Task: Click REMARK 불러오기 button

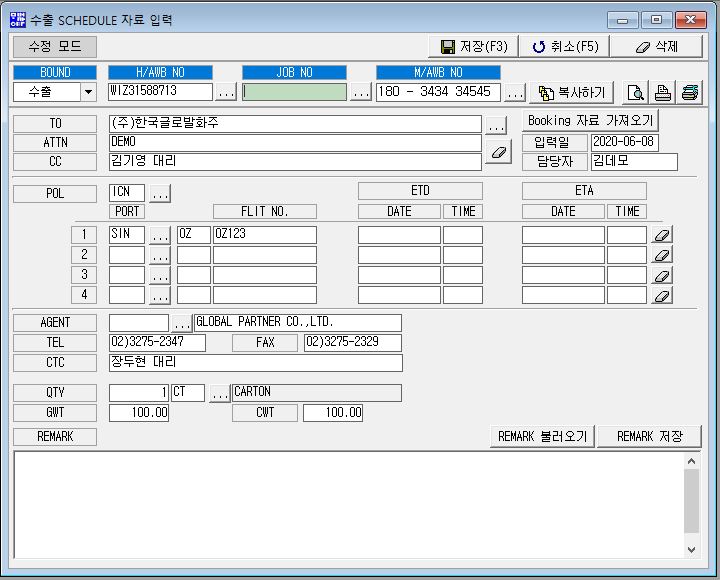Action: click(x=542, y=436)
